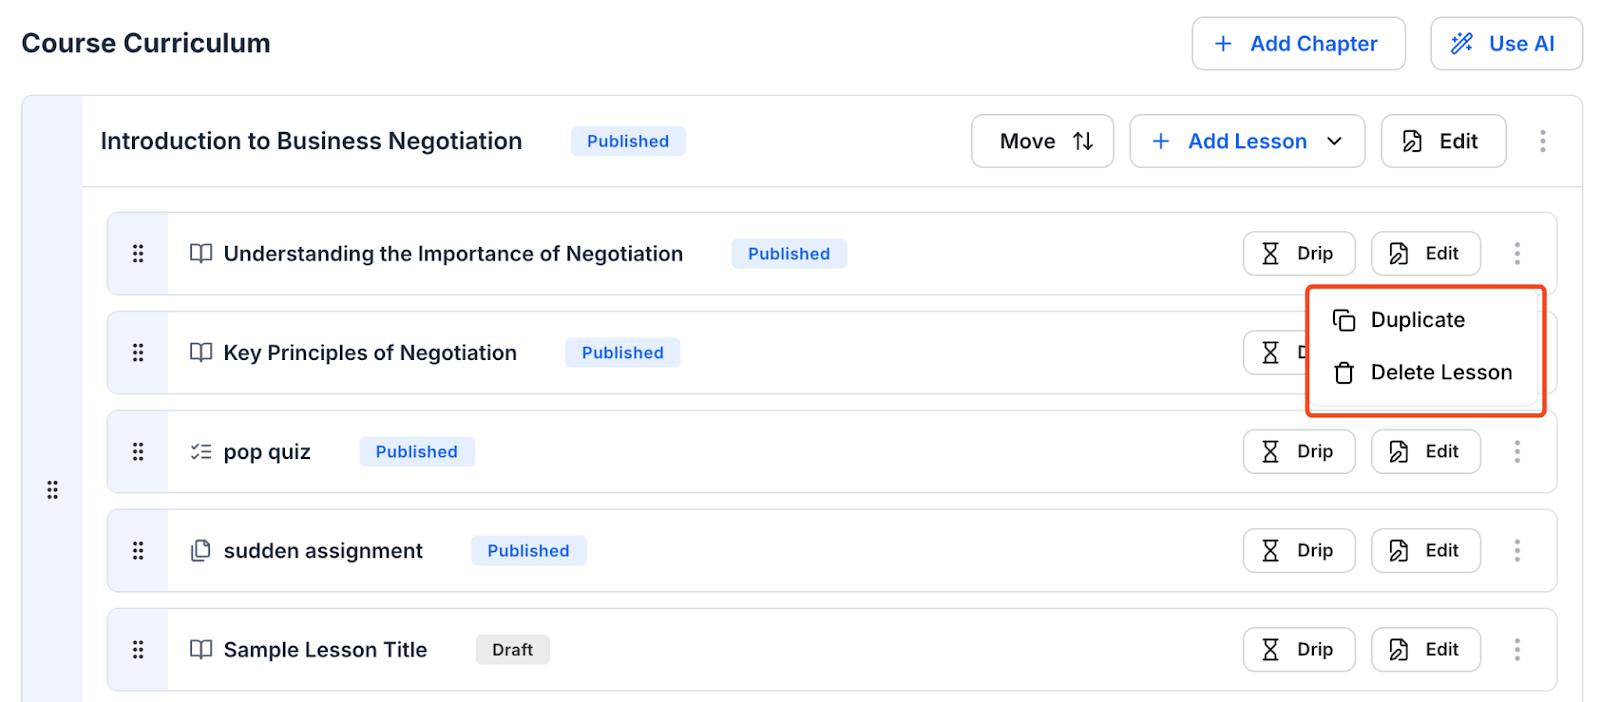This screenshot has height=702, width=1600.
Task: Click drag handle for Sample Lesson Title
Action: coord(138,650)
